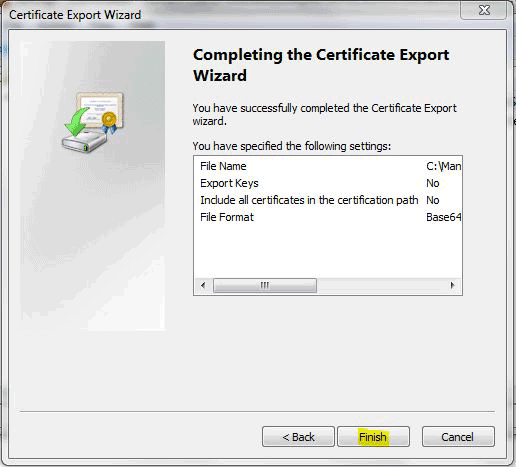Click the Export Keys No value

tap(433, 183)
